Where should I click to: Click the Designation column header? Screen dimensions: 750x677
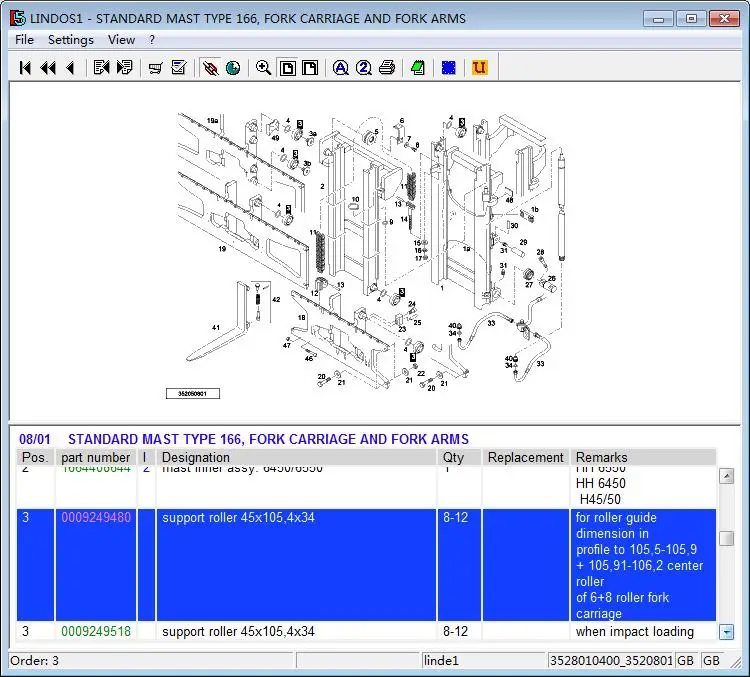tap(297, 457)
